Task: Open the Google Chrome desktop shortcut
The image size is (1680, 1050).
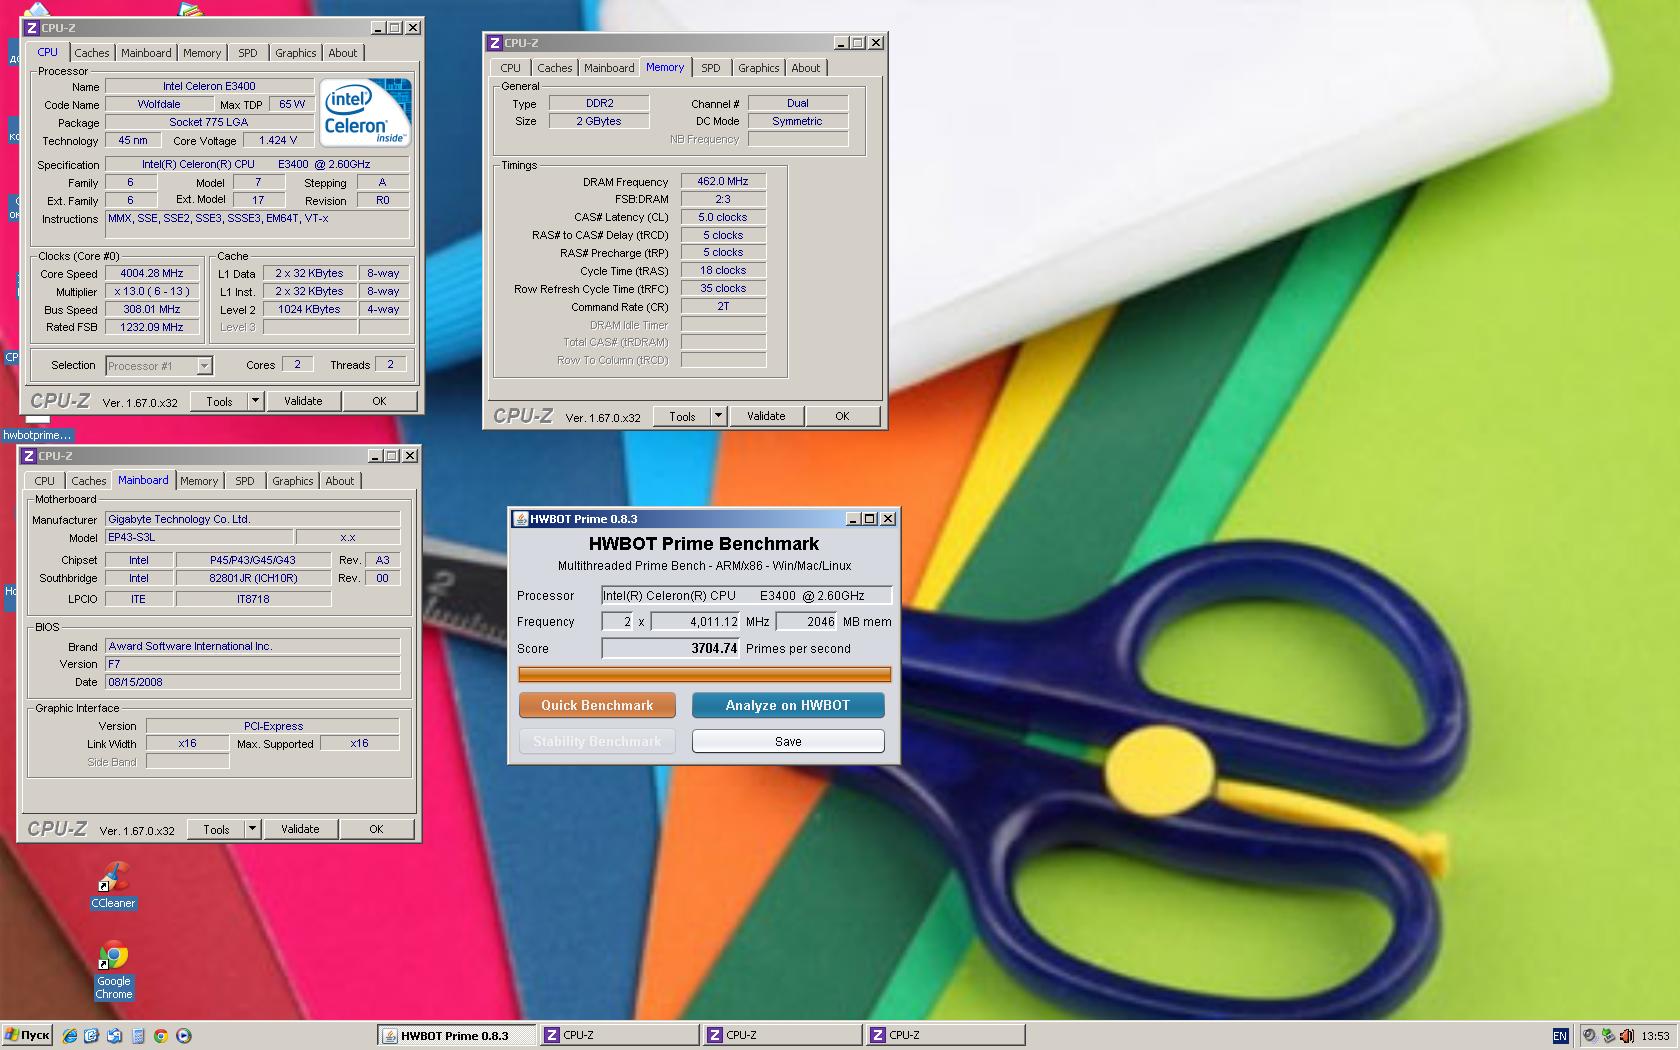Action: click(x=113, y=970)
